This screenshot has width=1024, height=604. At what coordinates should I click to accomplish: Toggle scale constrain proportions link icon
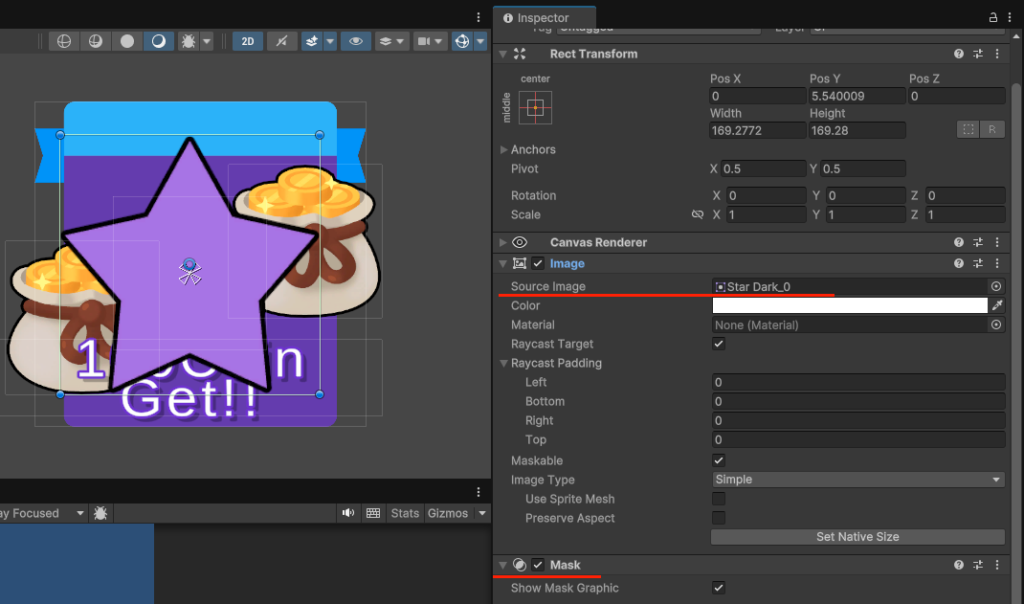(x=697, y=214)
